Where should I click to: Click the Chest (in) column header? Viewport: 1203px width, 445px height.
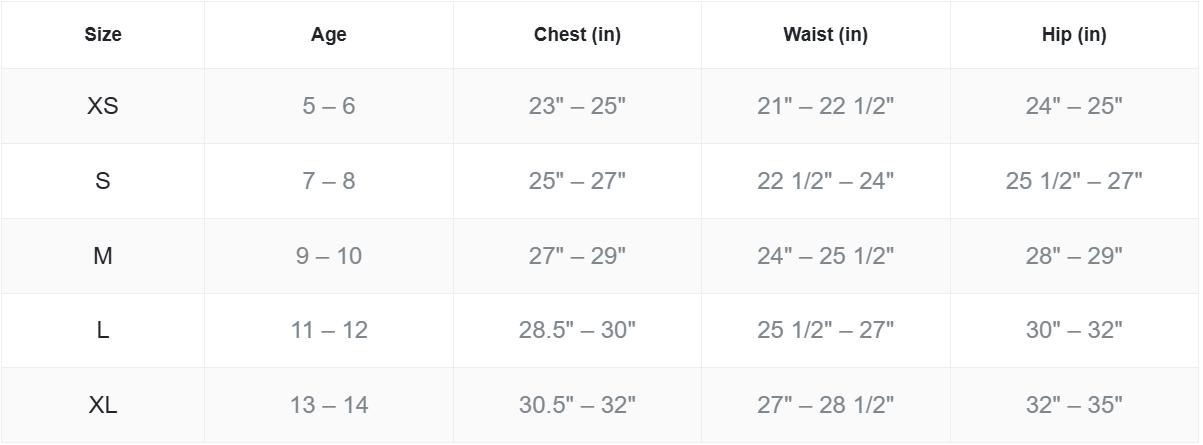(x=577, y=35)
